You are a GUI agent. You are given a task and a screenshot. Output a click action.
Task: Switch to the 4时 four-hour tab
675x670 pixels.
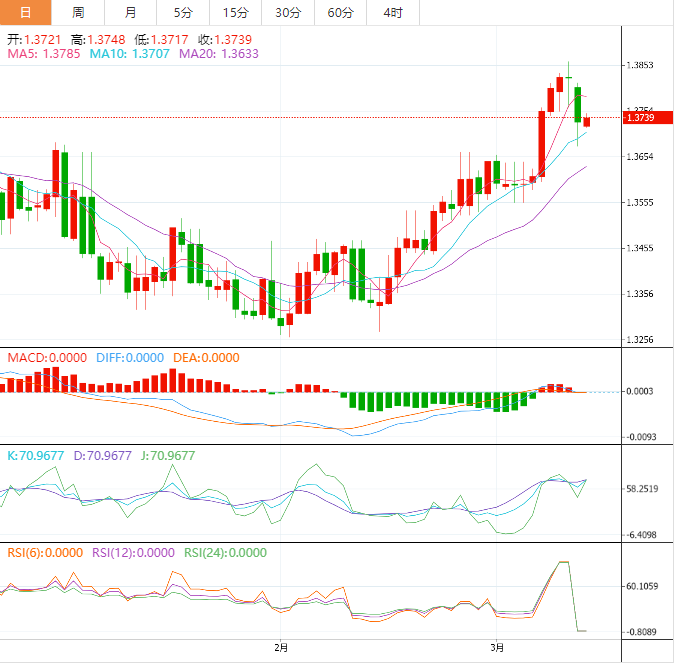(x=393, y=13)
